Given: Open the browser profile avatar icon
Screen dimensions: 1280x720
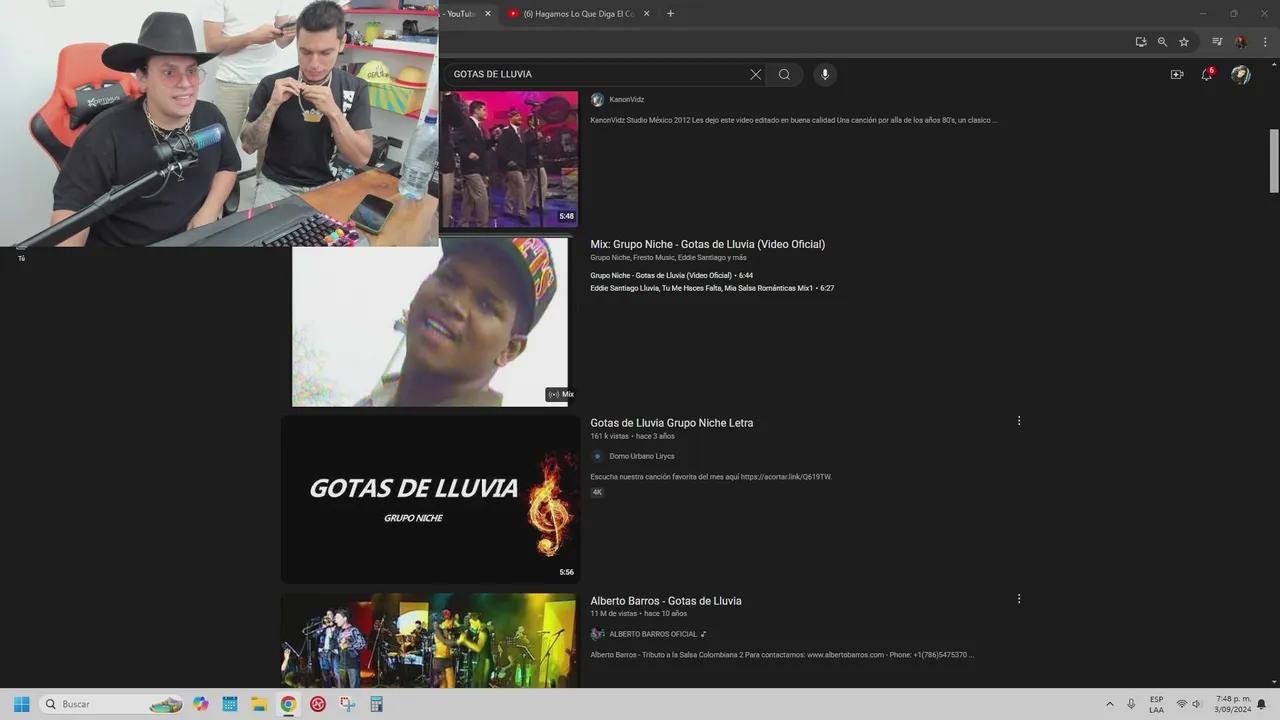Looking at the screenshot, I should (1240, 42).
